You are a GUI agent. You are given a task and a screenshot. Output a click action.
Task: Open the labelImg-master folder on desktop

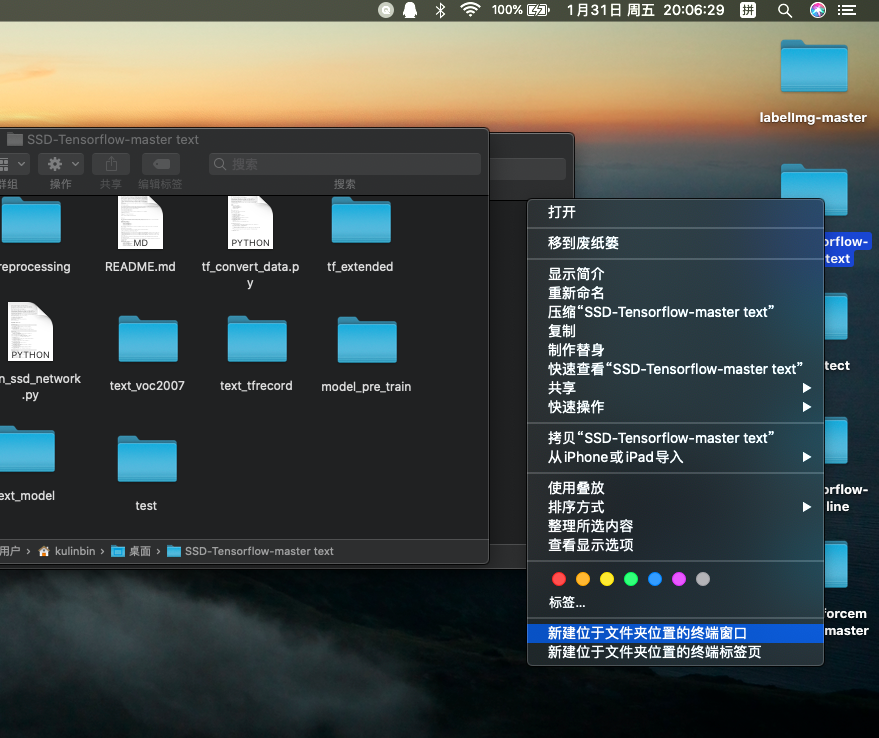tap(812, 67)
